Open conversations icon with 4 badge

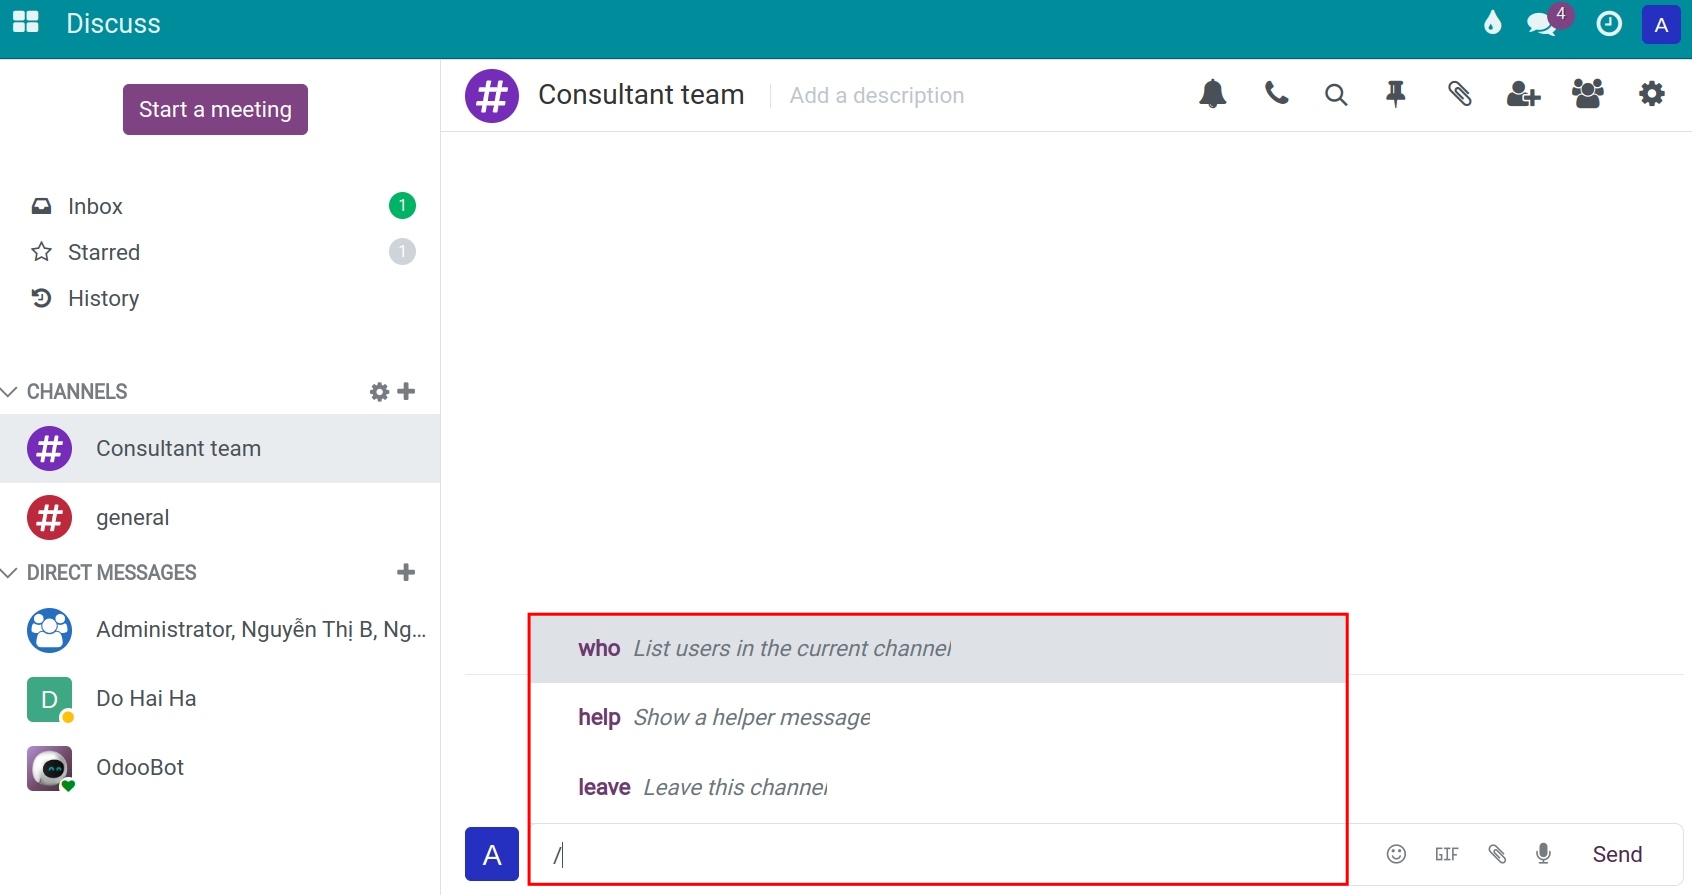click(1543, 23)
